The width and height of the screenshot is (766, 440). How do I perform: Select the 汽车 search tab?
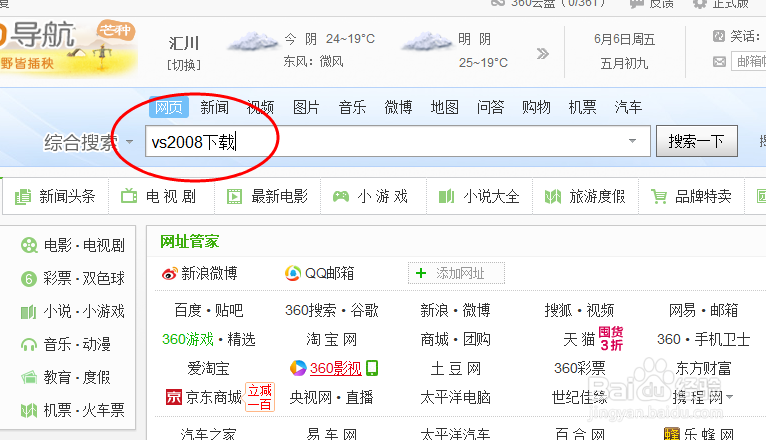[x=628, y=107]
